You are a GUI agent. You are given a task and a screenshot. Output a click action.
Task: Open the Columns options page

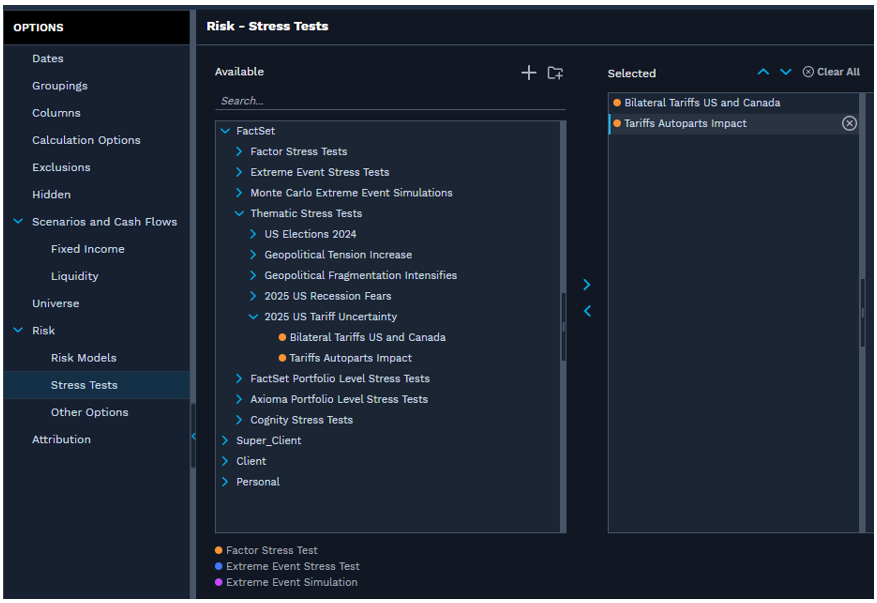(x=56, y=113)
